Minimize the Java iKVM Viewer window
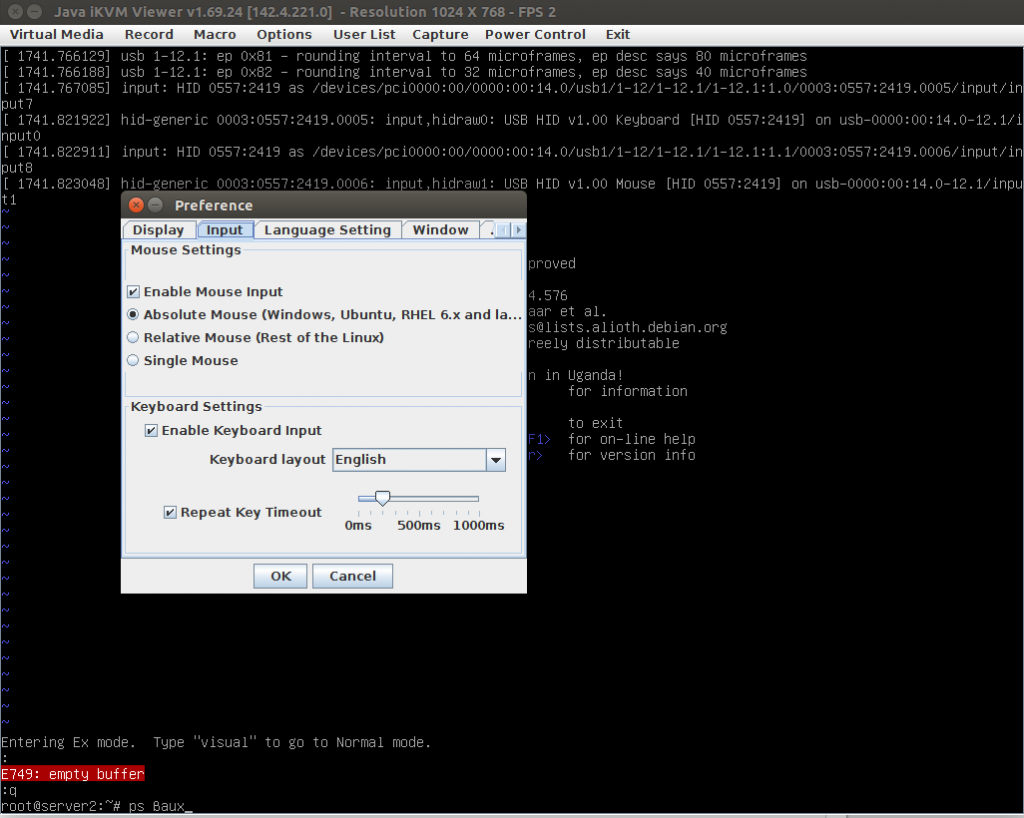This screenshot has width=1024, height=818. point(33,12)
